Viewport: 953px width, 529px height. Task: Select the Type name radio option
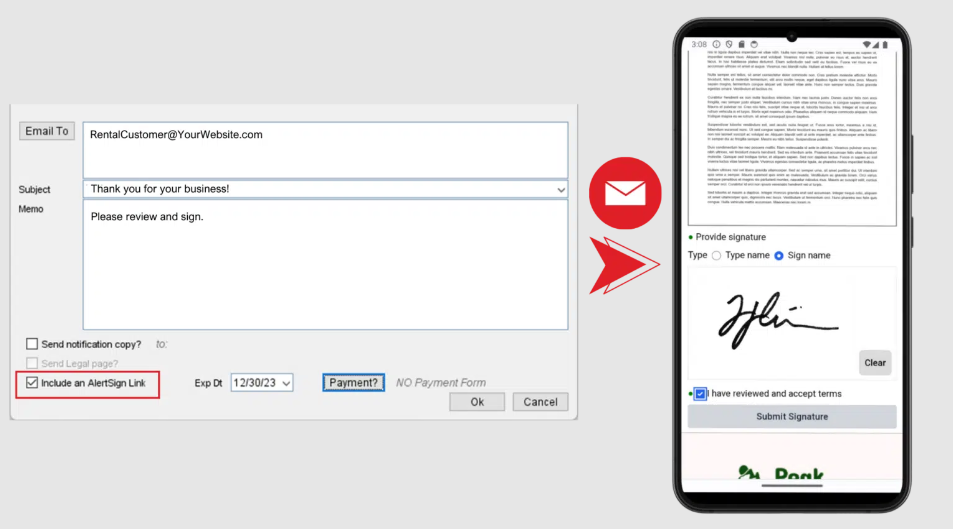716,256
